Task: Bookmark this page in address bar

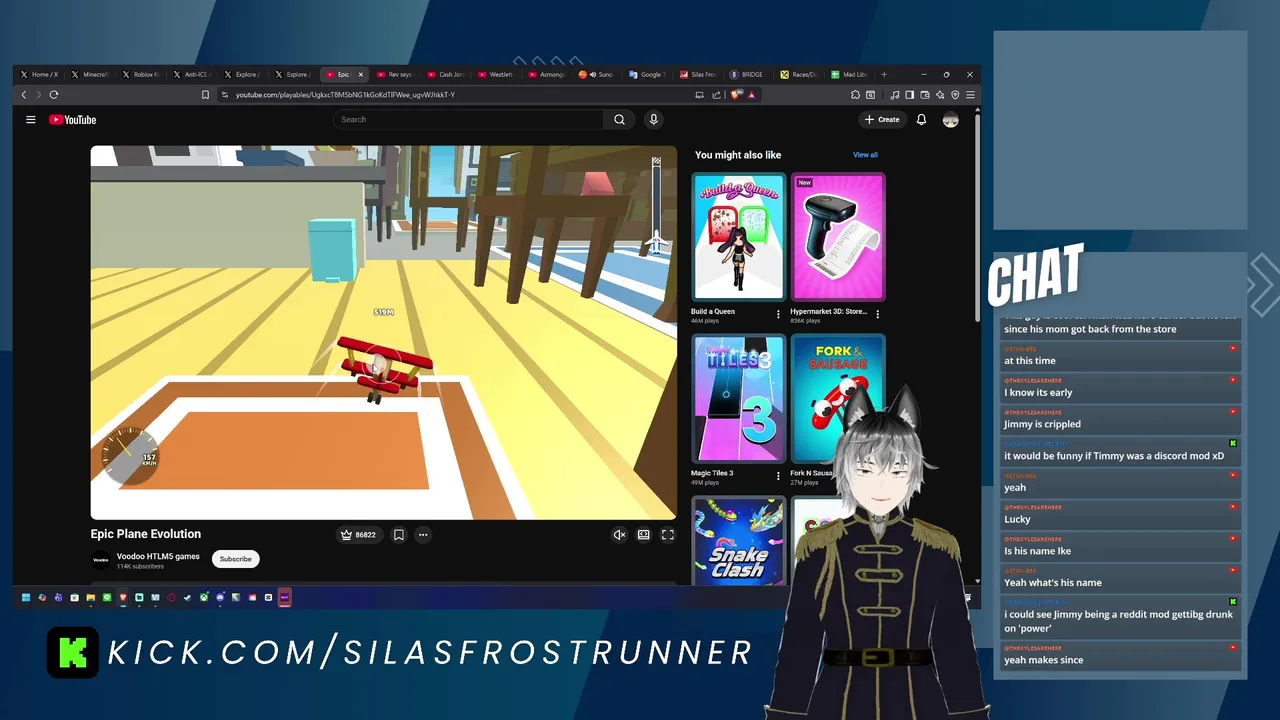Action: [x=205, y=95]
